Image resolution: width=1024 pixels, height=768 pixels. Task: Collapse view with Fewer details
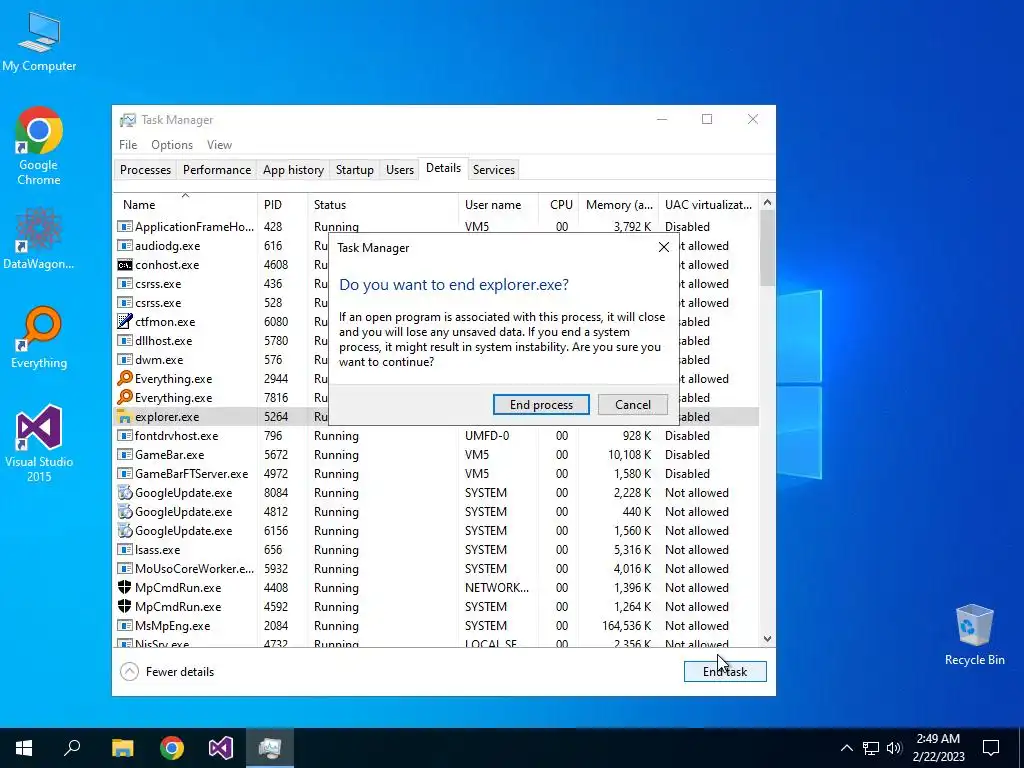tap(167, 671)
